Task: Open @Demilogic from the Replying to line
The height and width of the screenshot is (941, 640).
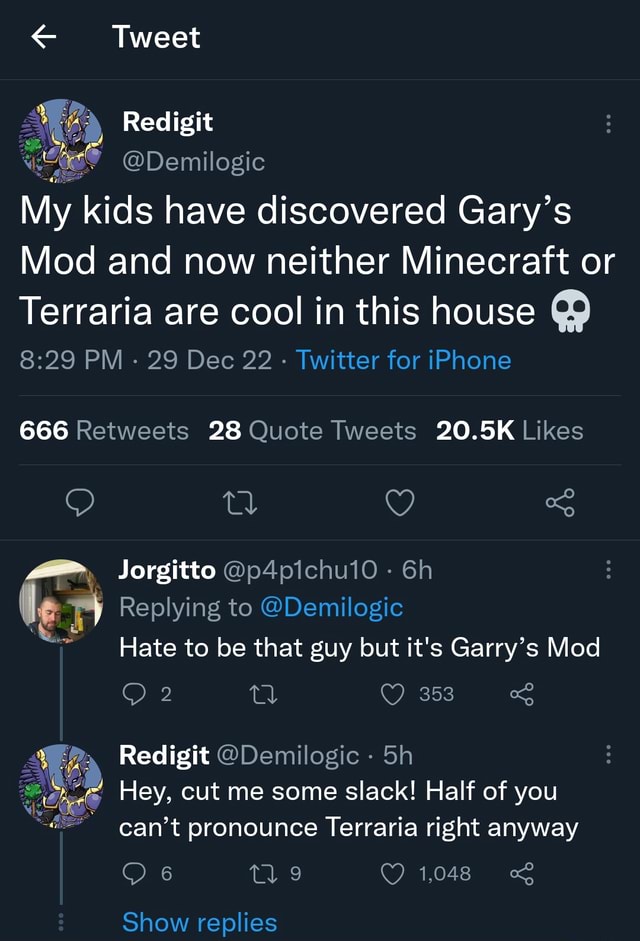Action: (x=334, y=607)
